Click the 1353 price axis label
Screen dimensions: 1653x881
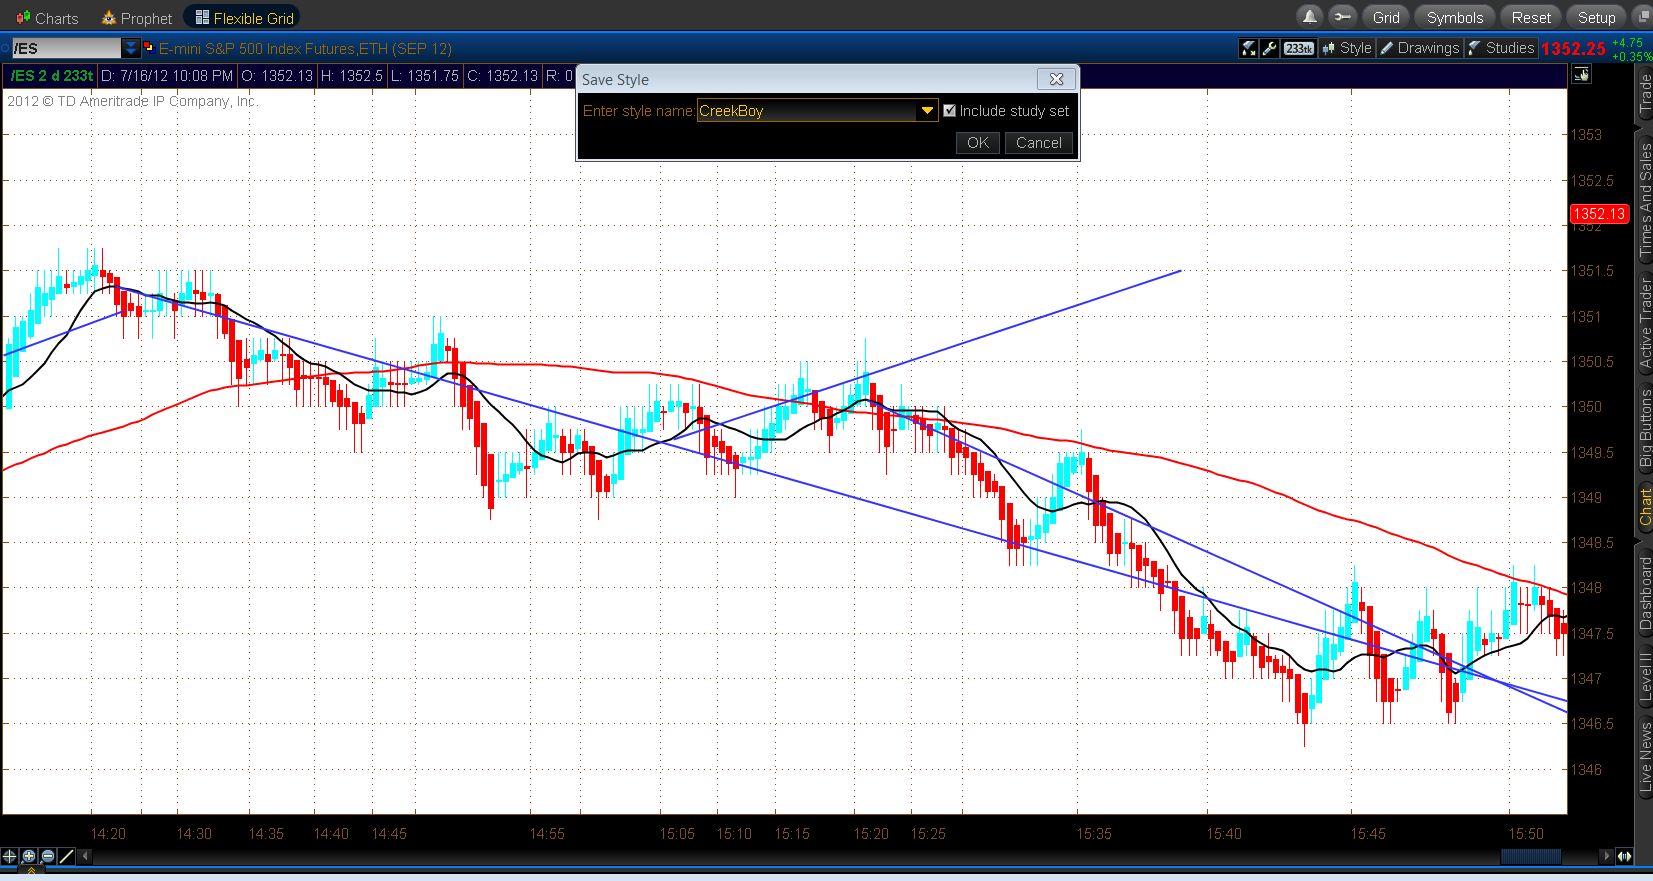point(1586,135)
